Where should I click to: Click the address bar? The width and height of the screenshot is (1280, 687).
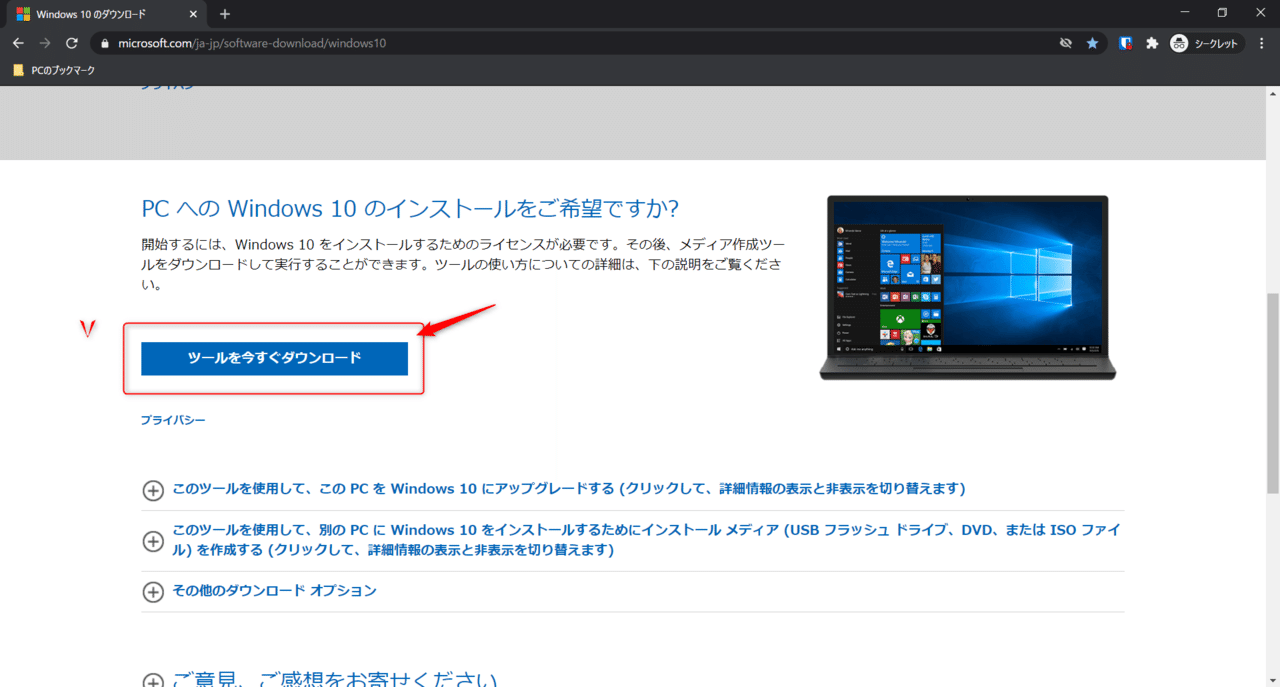400,43
